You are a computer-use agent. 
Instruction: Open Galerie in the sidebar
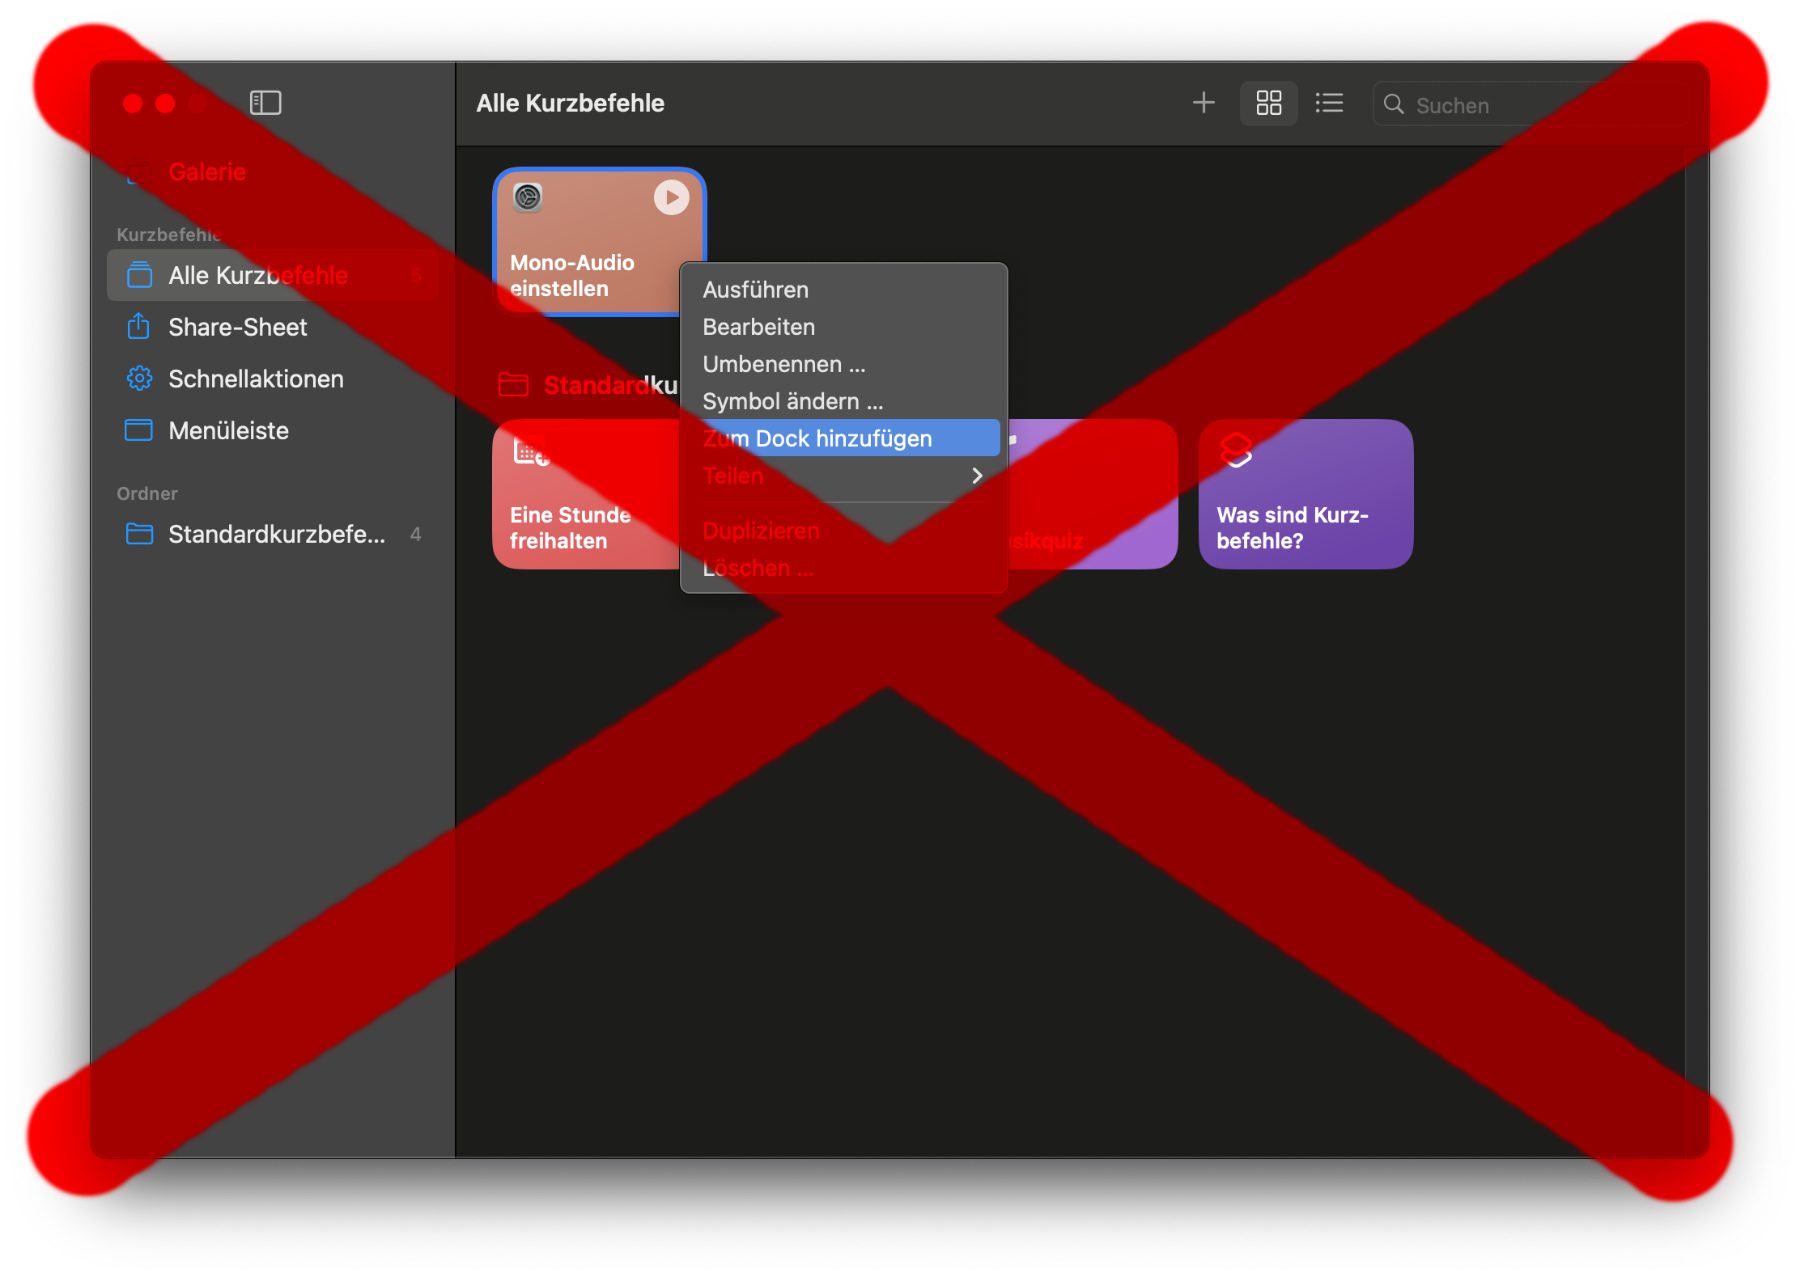point(207,172)
